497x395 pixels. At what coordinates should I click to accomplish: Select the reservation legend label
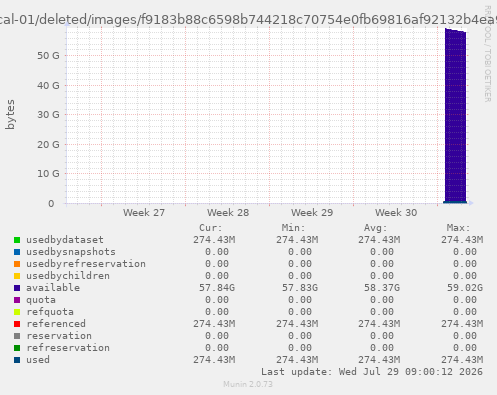pos(59,336)
